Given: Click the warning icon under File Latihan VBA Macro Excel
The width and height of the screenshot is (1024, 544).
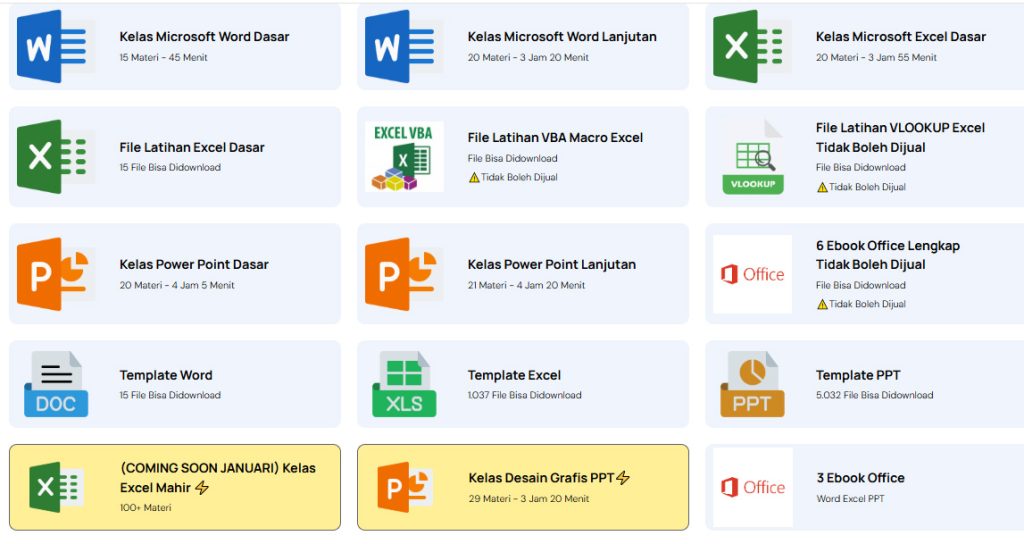Looking at the screenshot, I should [474, 178].
